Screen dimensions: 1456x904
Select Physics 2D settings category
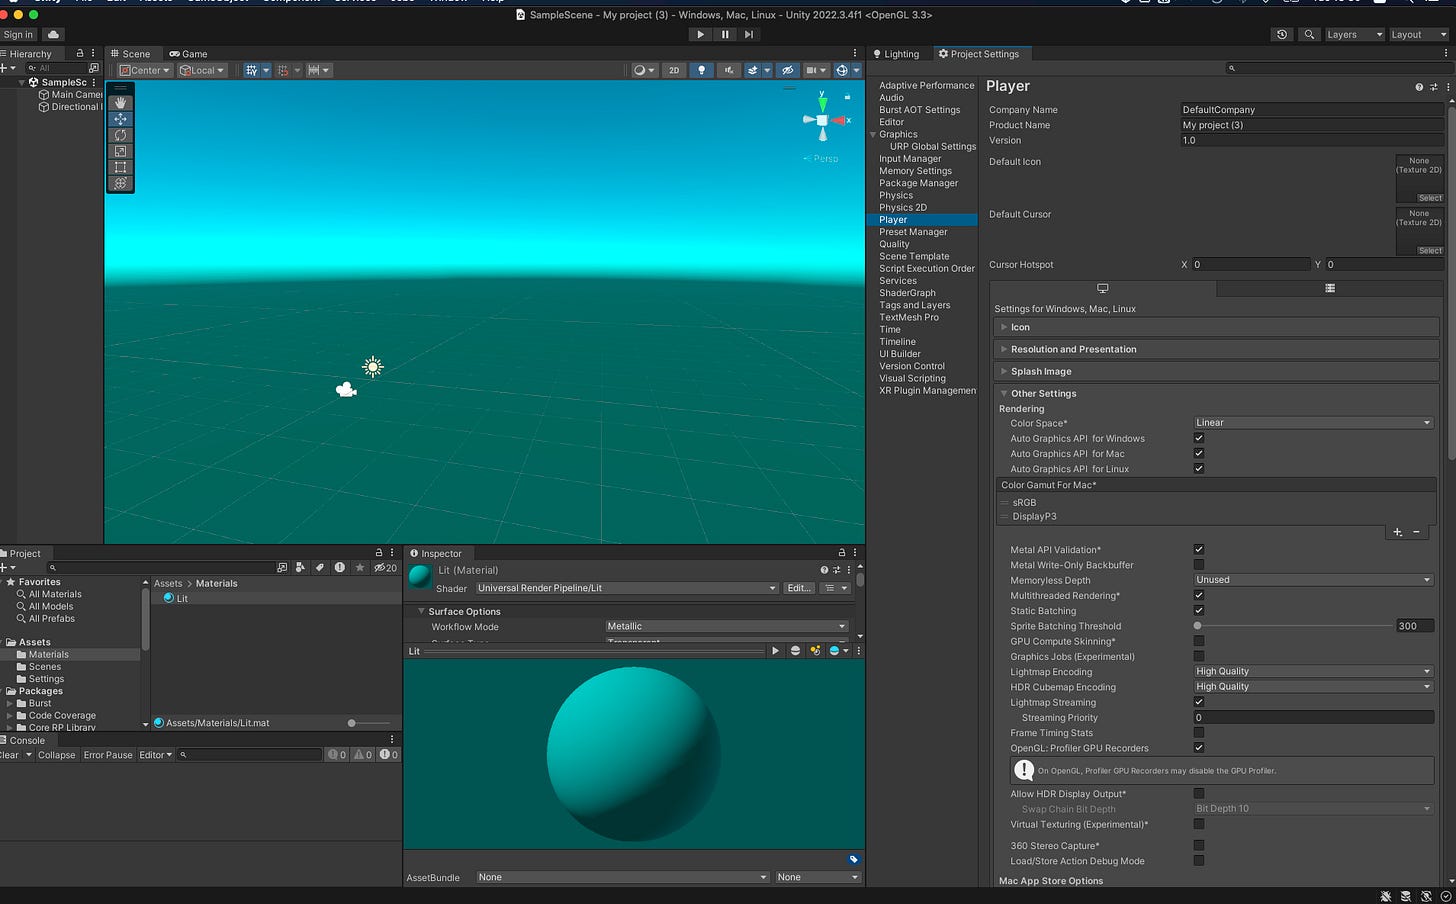point(902,207)
